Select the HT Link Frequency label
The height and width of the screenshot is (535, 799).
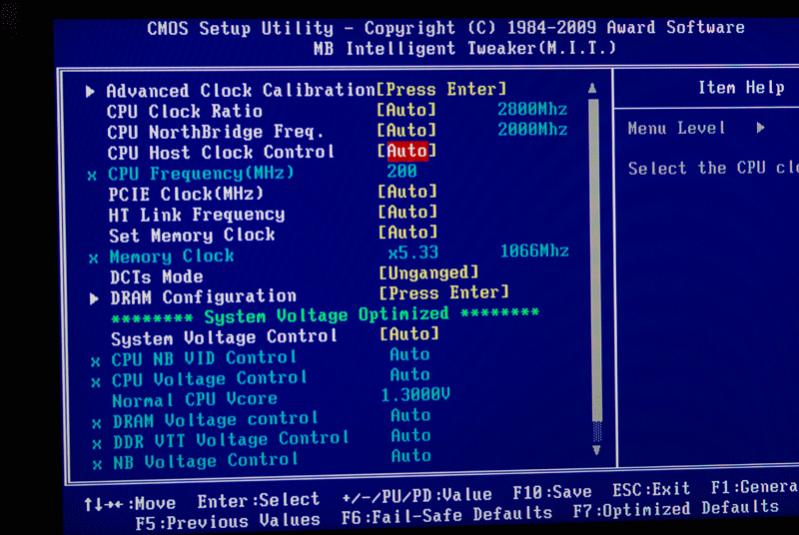[197, 215]
